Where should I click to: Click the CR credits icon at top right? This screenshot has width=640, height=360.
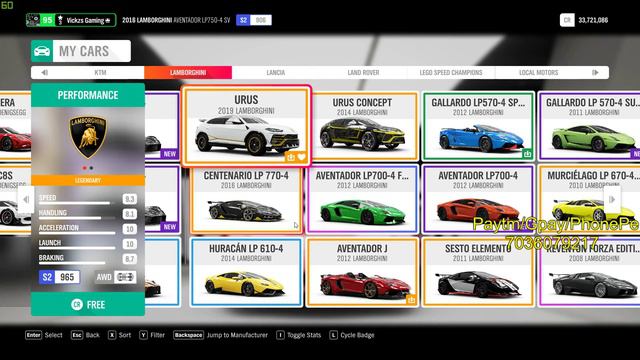567,20
